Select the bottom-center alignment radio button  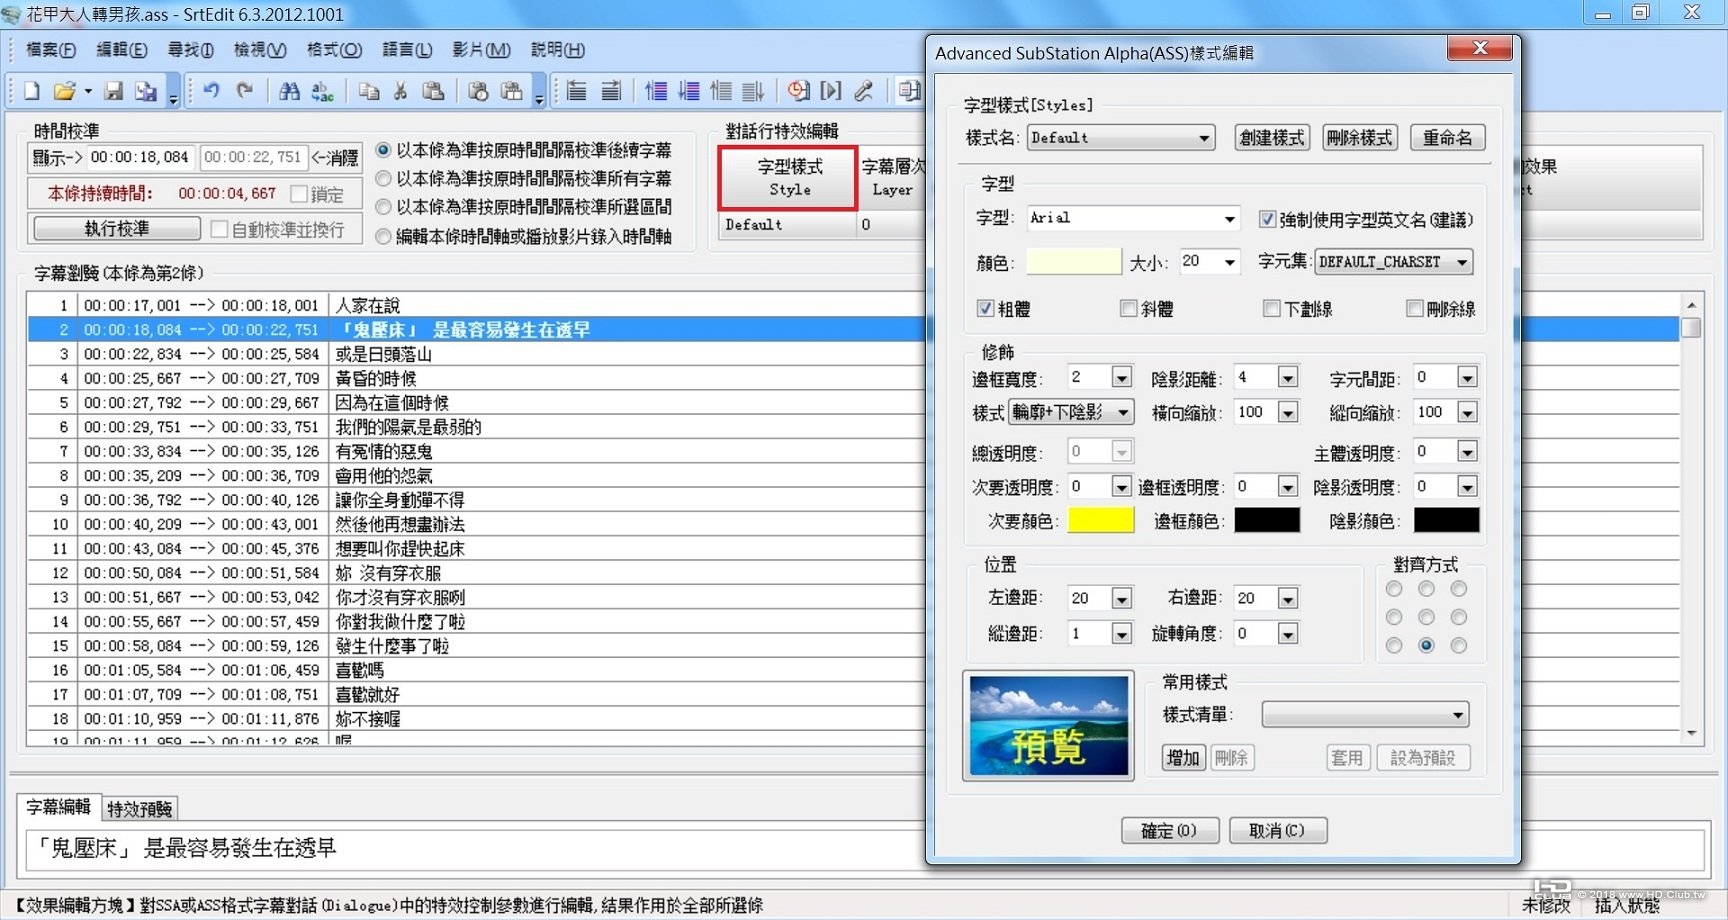point(1426,646)
